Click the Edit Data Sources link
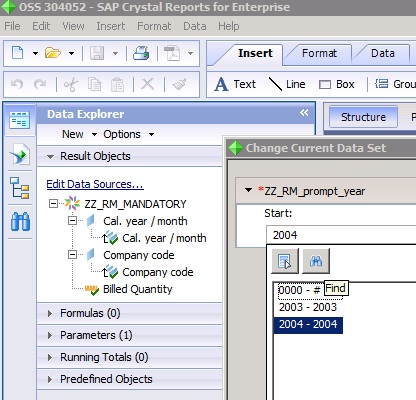 coord(95,184)
